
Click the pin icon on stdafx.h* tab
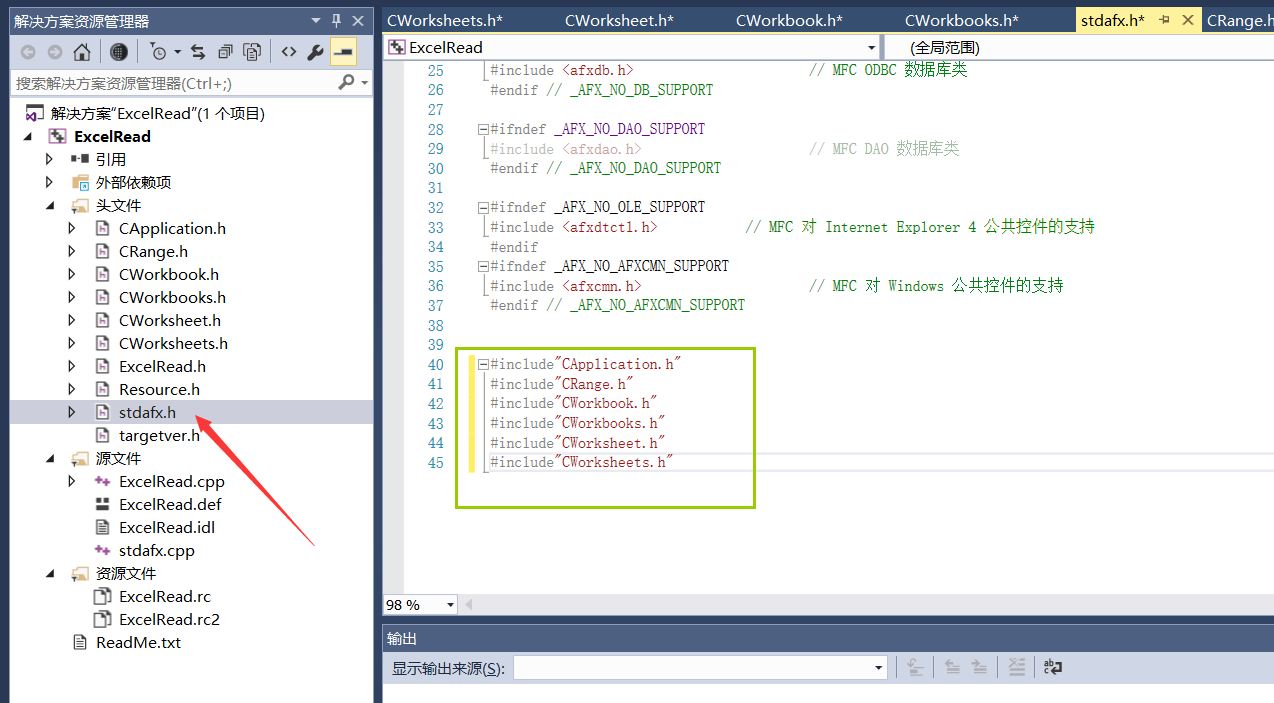[x=1165, y=20]
